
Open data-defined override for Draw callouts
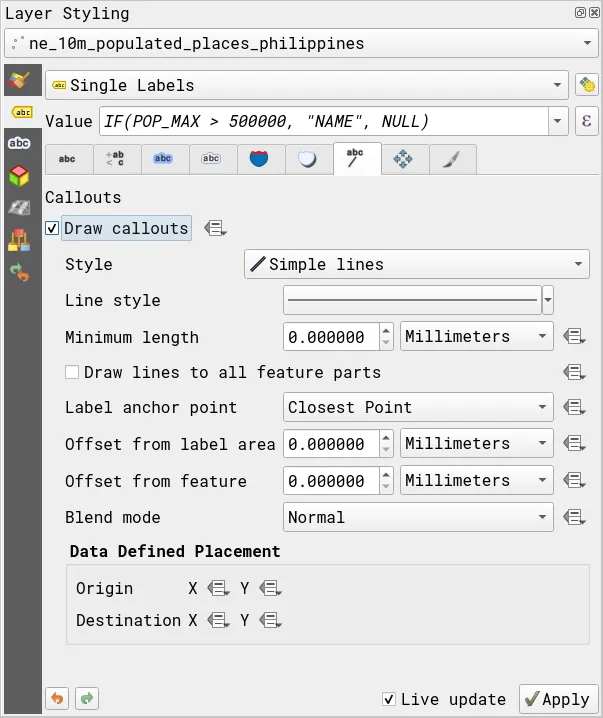coord(215,228)
